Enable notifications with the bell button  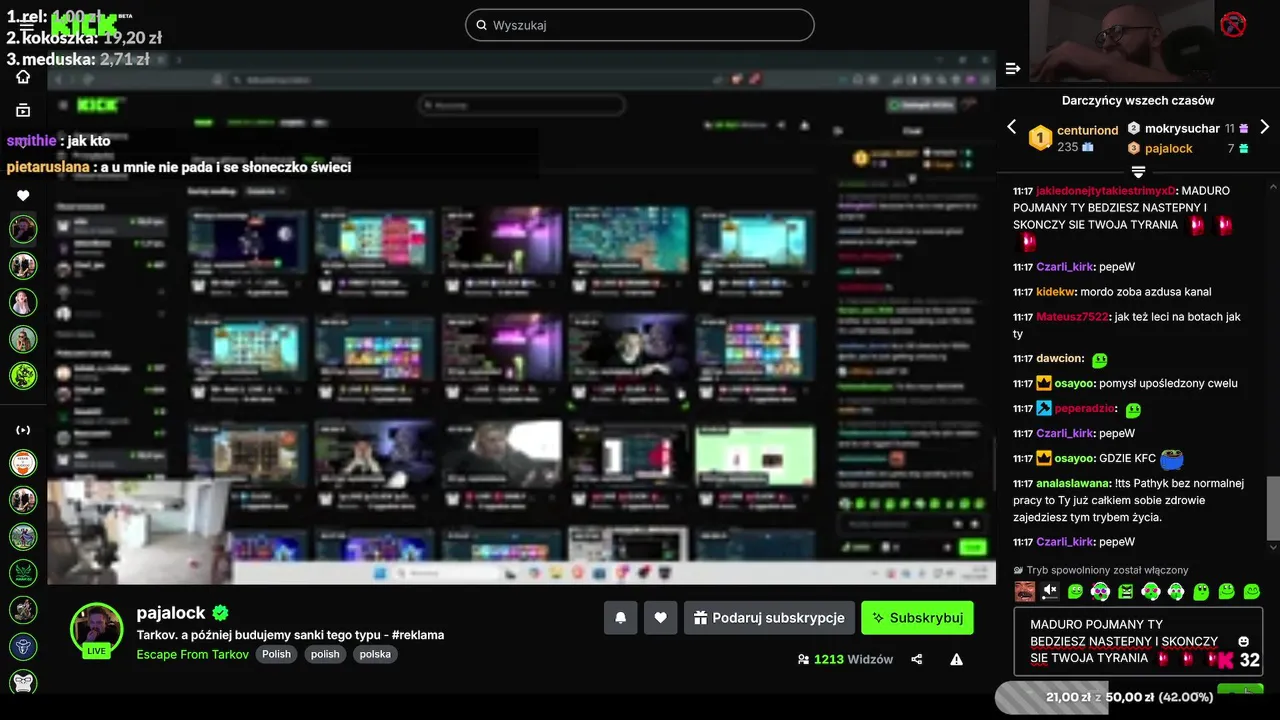point(620,618)
